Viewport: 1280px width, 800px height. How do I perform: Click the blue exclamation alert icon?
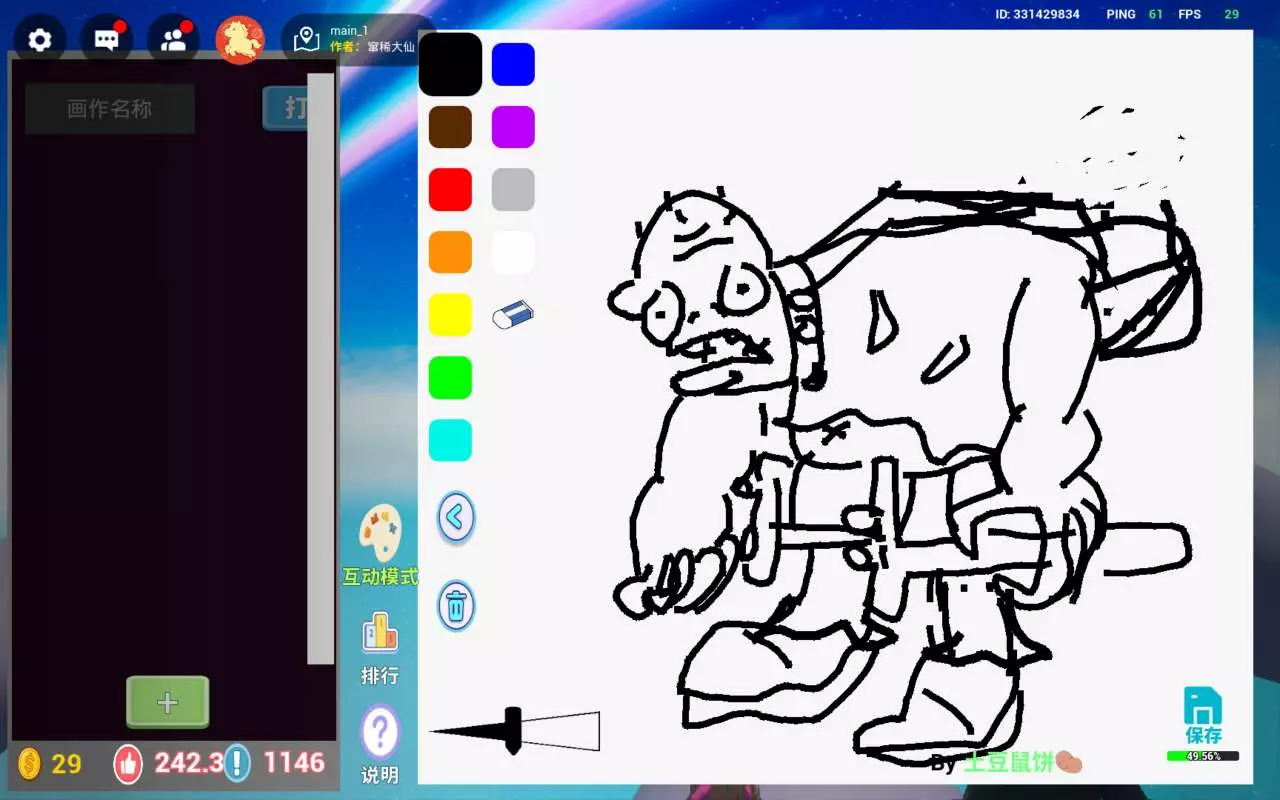(237, 763)
